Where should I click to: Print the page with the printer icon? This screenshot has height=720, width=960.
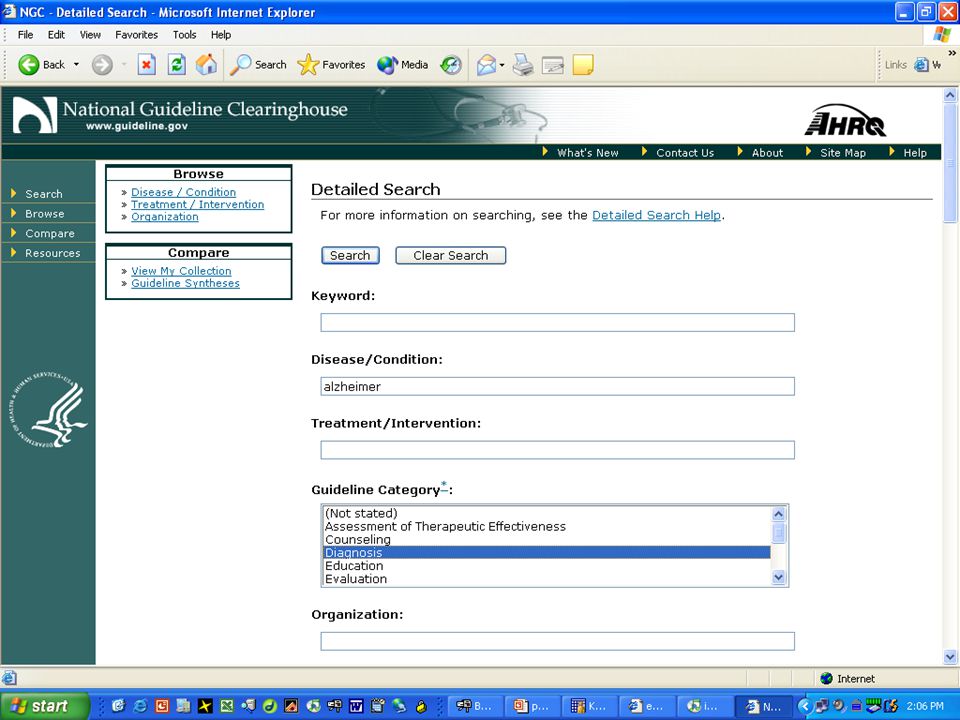click(523, 64)
